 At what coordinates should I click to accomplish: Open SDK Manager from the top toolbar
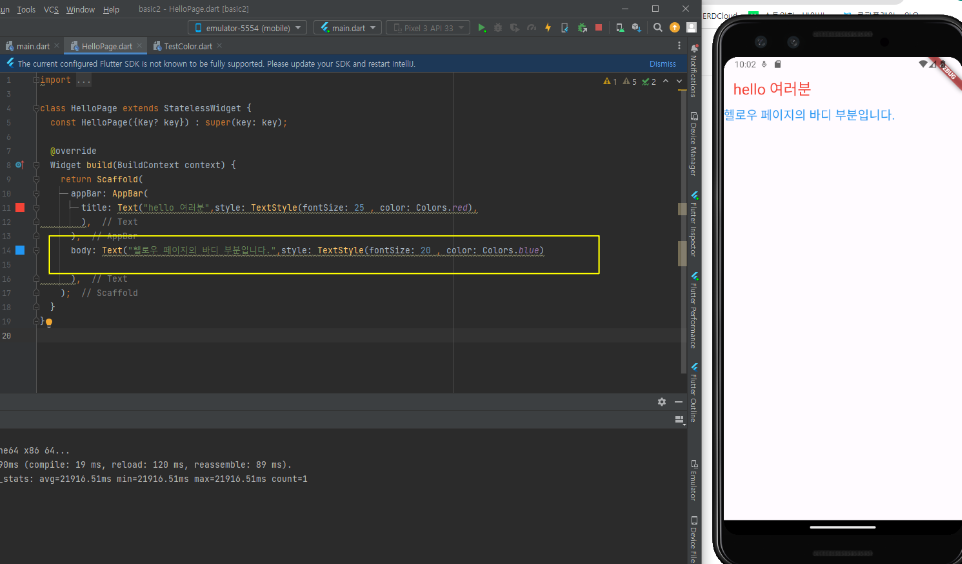pos(636,28)
